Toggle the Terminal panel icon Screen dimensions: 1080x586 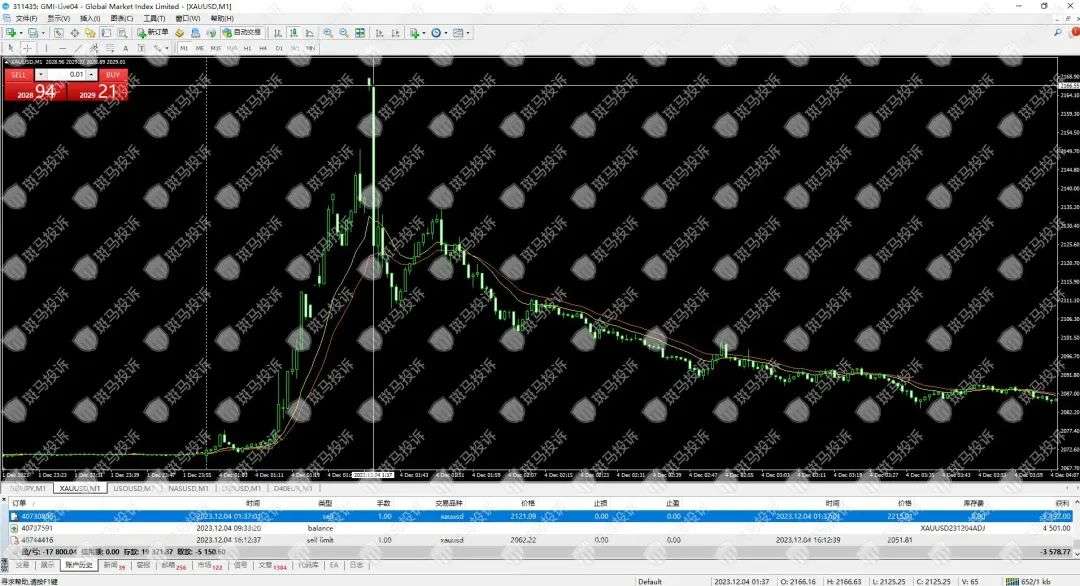coord(106,32)
